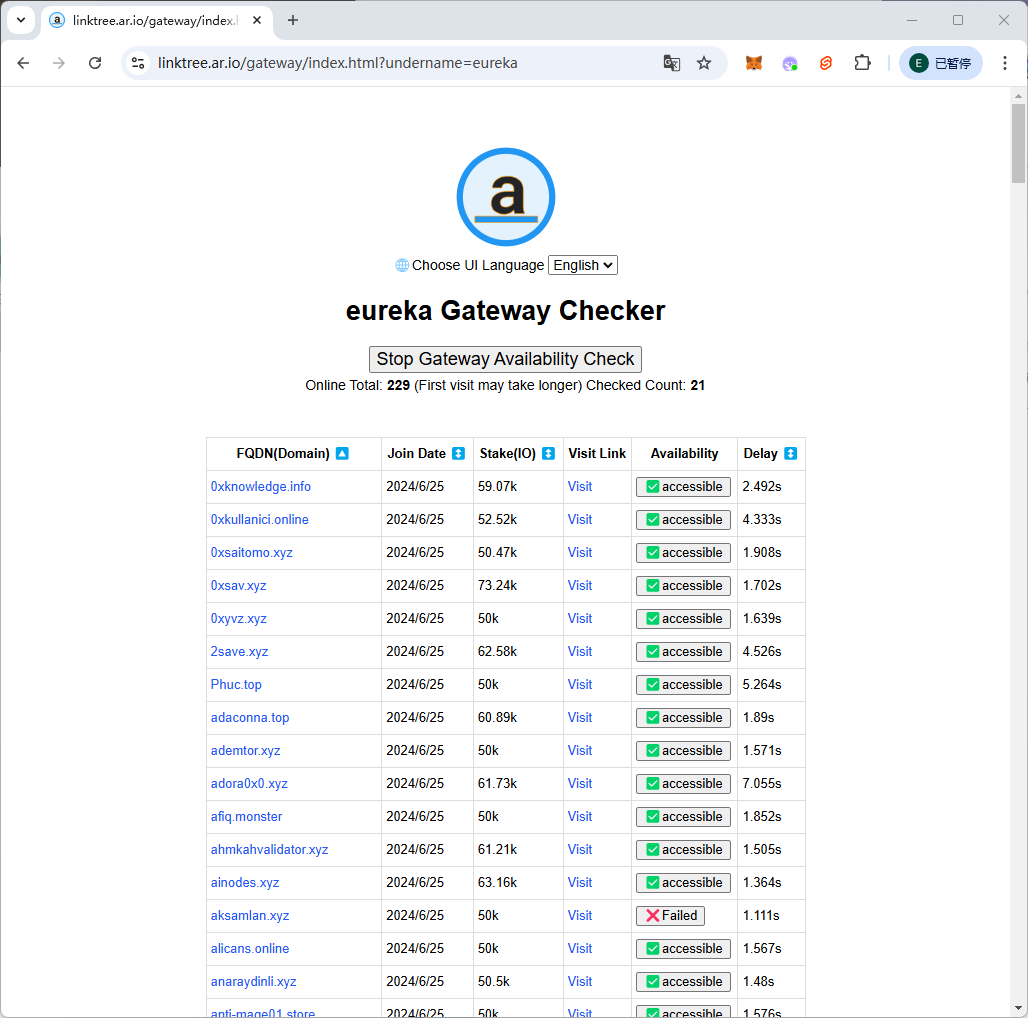1028x1018 pixels.
Task: Sort by FQDN(Domain) column icon
Action: coord(342,454)
